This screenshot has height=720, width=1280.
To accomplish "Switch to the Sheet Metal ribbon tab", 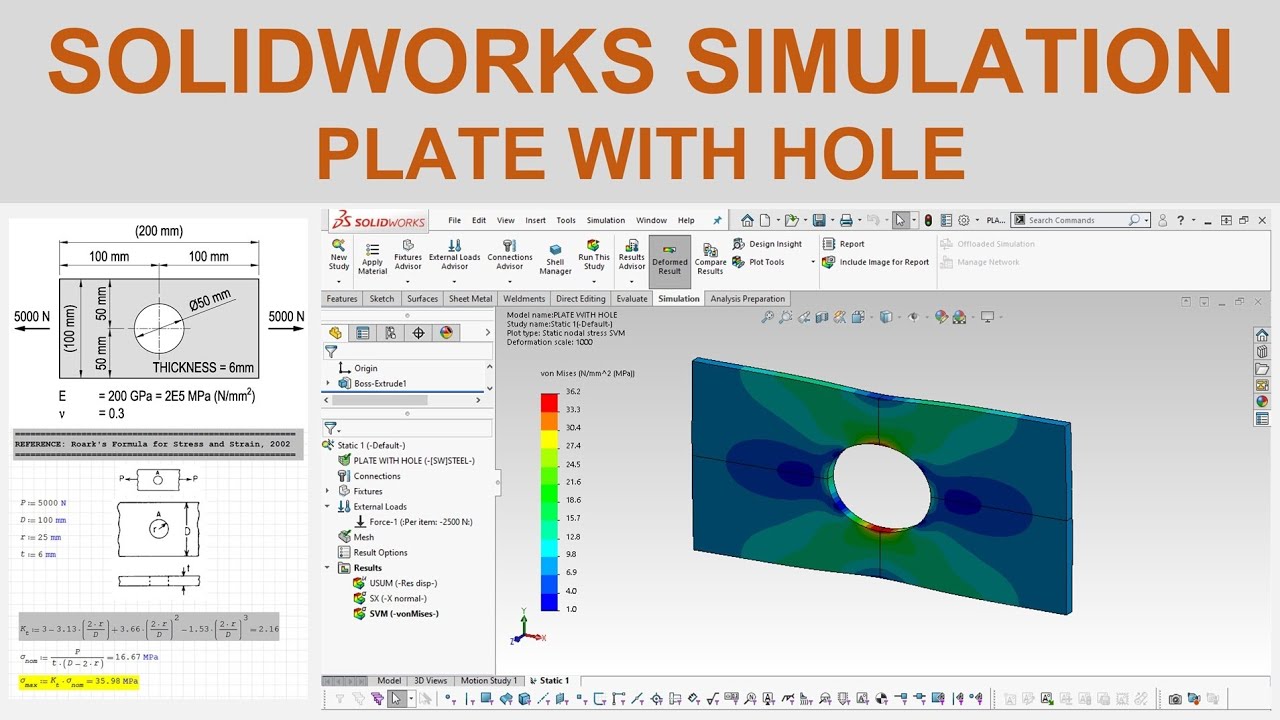I will click(470, 298).
